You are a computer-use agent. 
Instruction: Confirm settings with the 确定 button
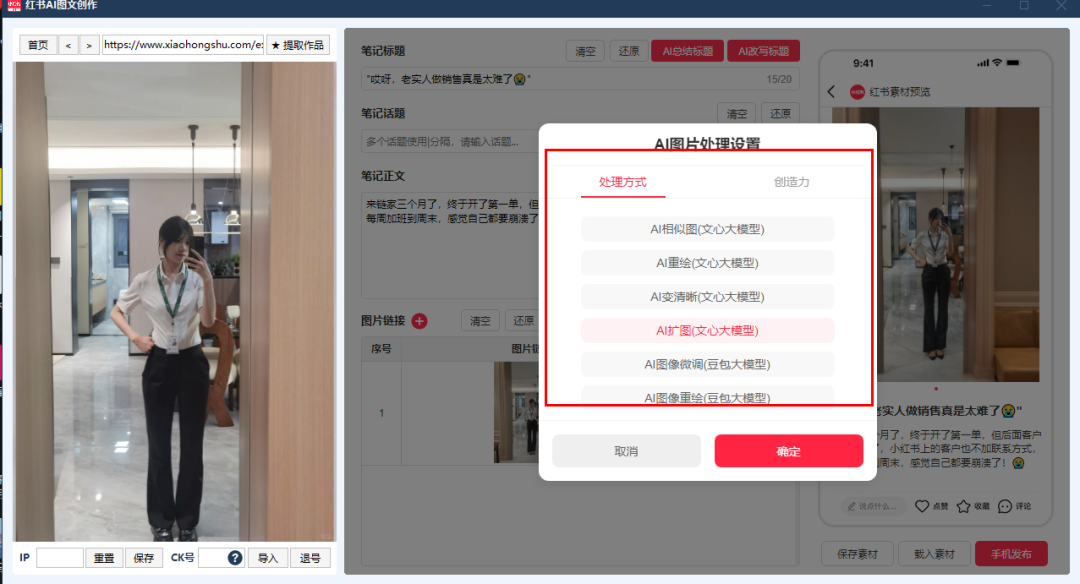coord(789,451)
